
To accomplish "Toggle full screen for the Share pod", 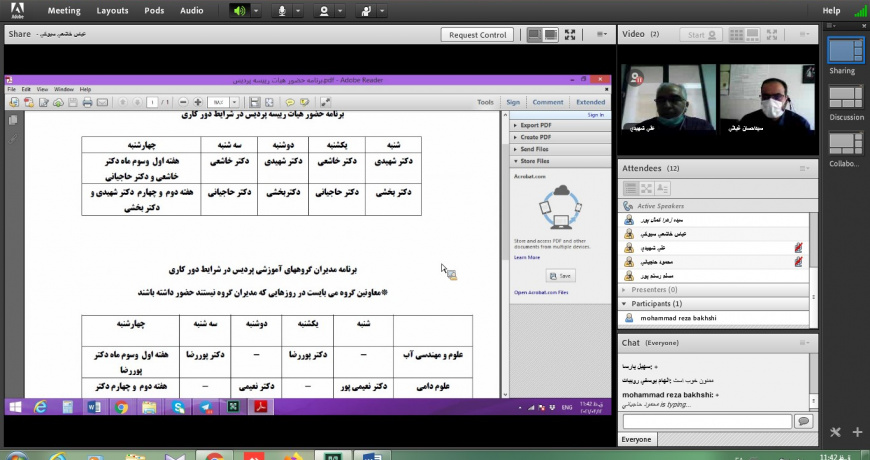I will 570,34.
